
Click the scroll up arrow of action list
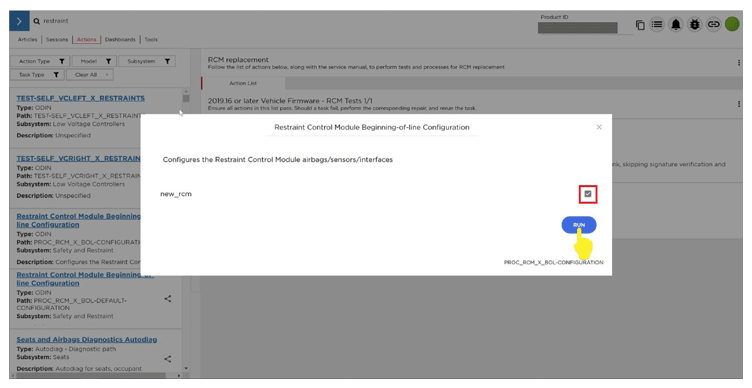point(186,91)
